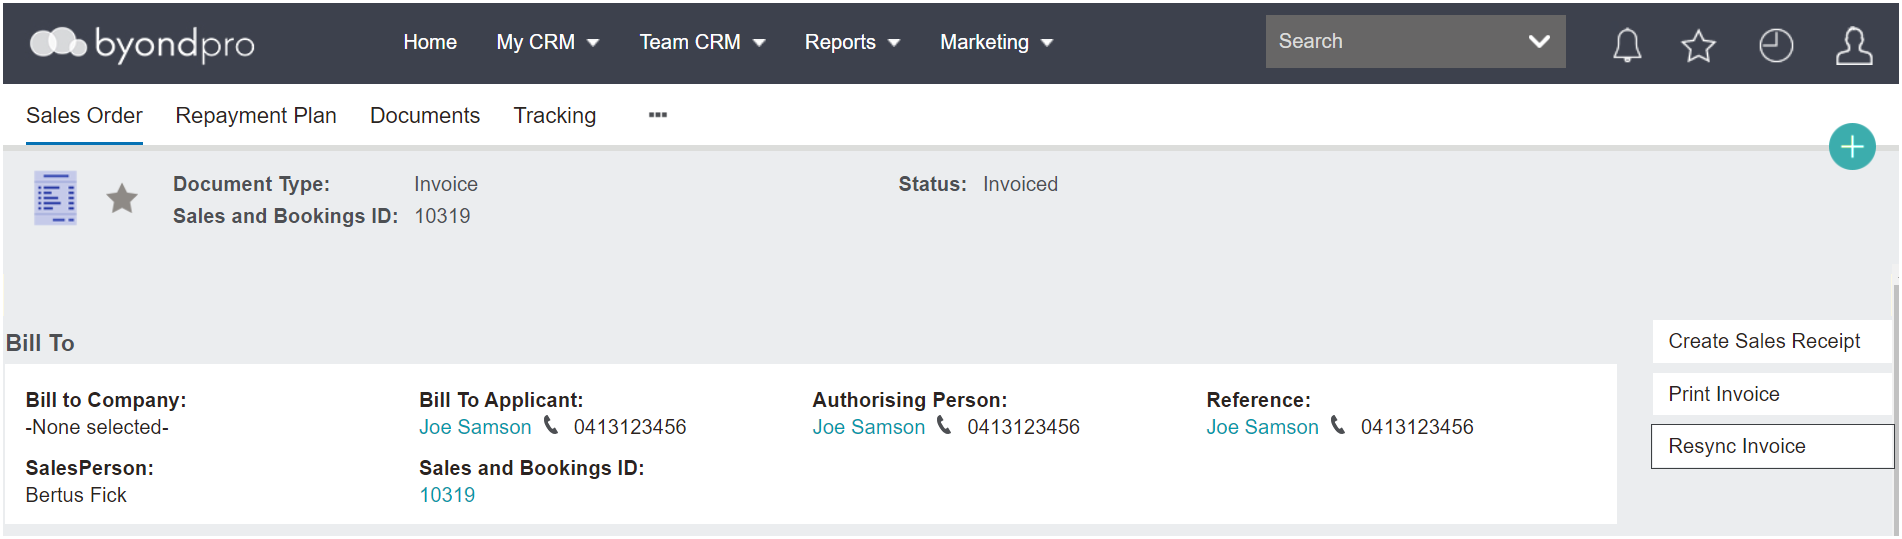Click the Bill To section heading
The height and width of the screenshot is (539, 1902).
pyautogui.click(x=40, y=343)
